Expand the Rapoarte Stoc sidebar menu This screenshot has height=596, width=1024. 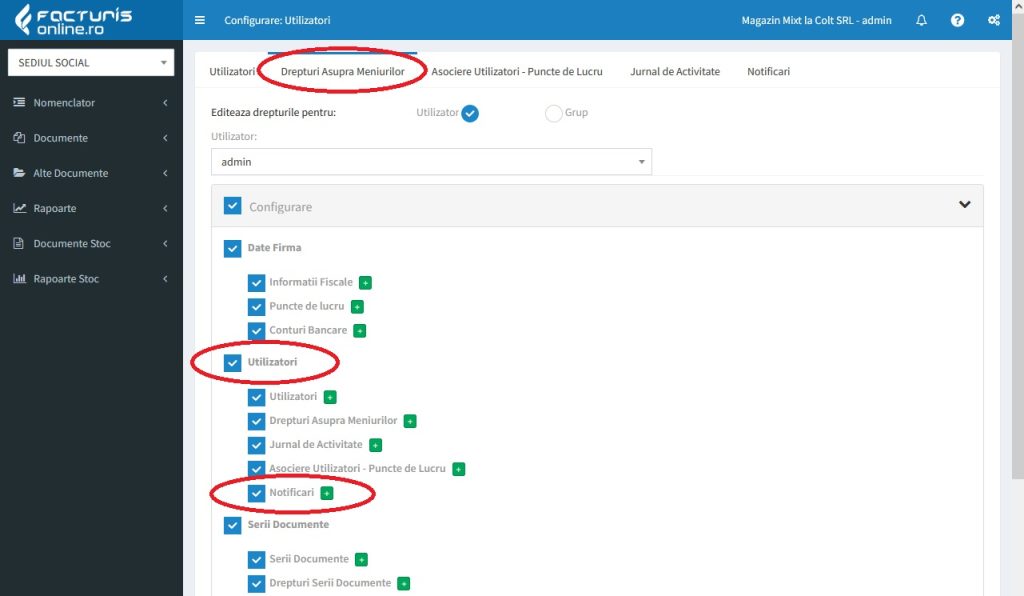point(91,279)
